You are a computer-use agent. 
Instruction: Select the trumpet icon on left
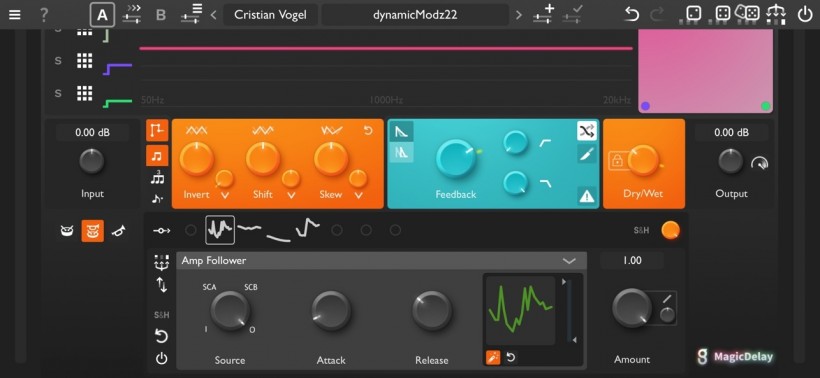tap(120, 230)
